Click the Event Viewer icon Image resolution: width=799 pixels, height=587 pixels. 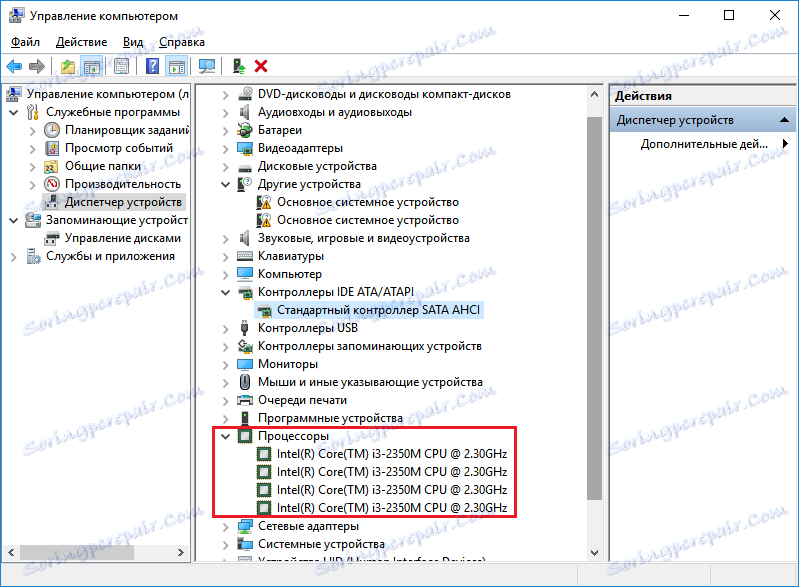(51, 148)
